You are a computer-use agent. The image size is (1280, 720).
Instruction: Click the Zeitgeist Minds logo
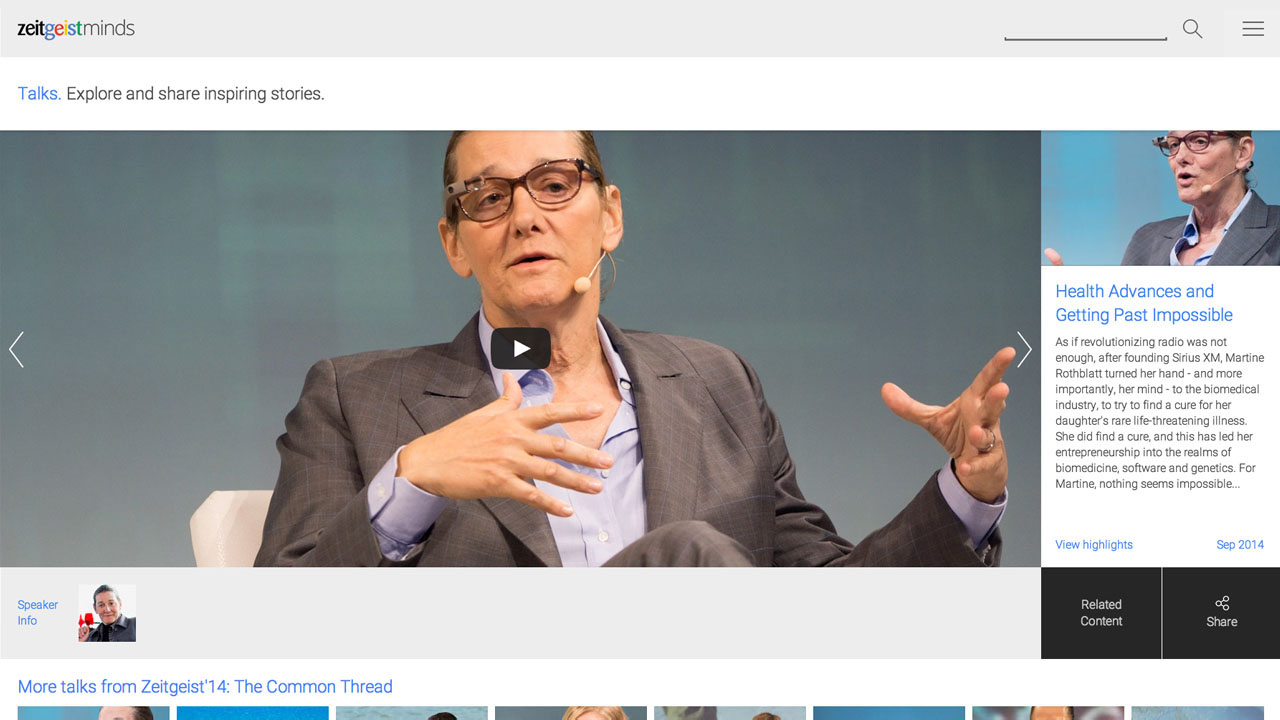(76, 29)
